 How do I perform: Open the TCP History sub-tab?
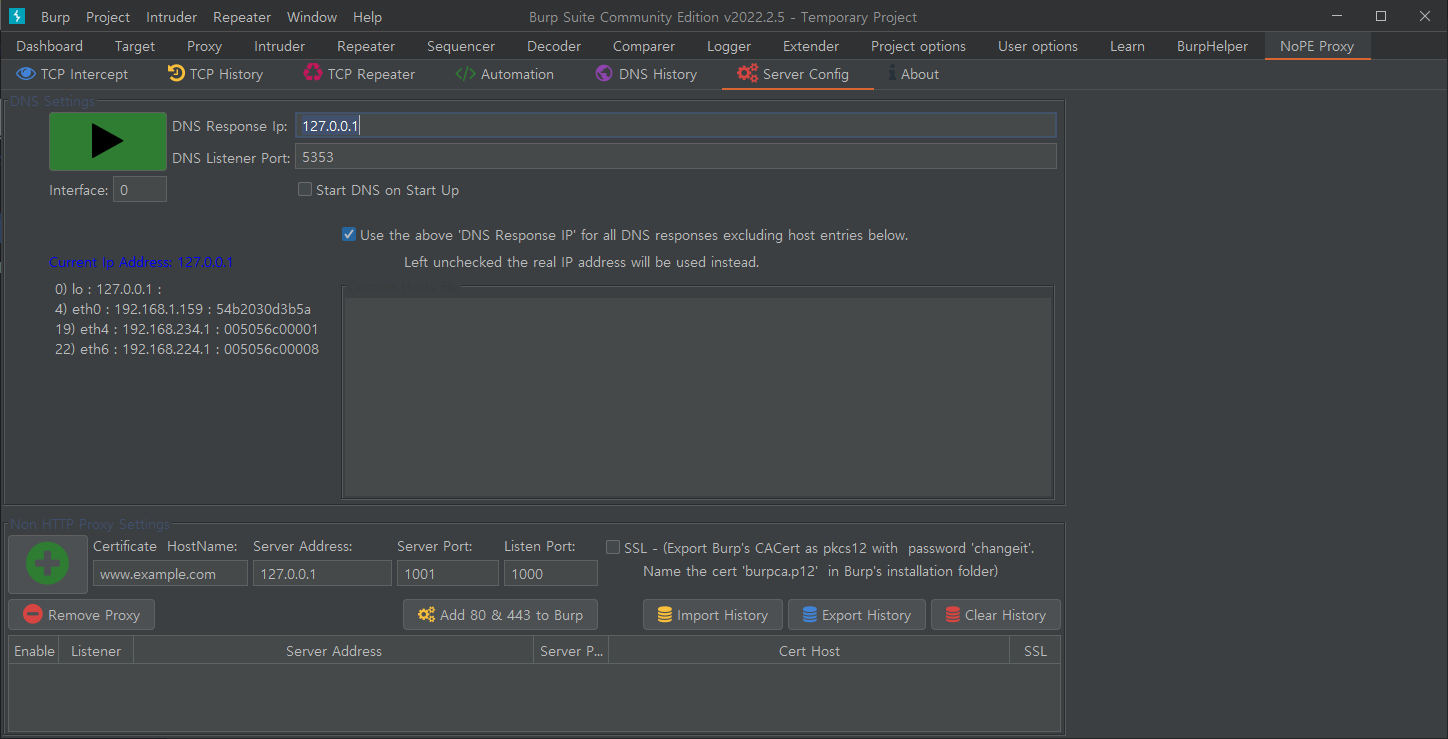point(215,74)
